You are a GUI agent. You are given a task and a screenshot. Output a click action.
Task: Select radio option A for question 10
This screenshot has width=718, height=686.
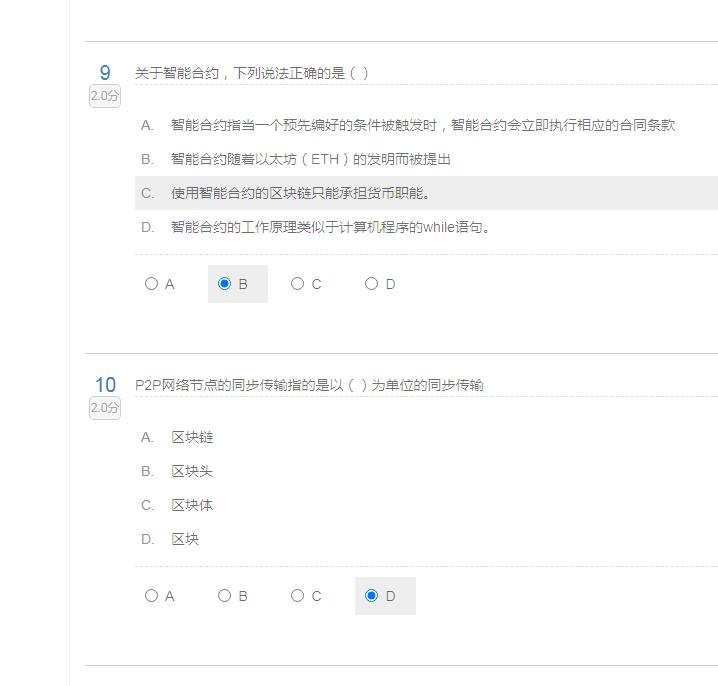coord(152,596)
